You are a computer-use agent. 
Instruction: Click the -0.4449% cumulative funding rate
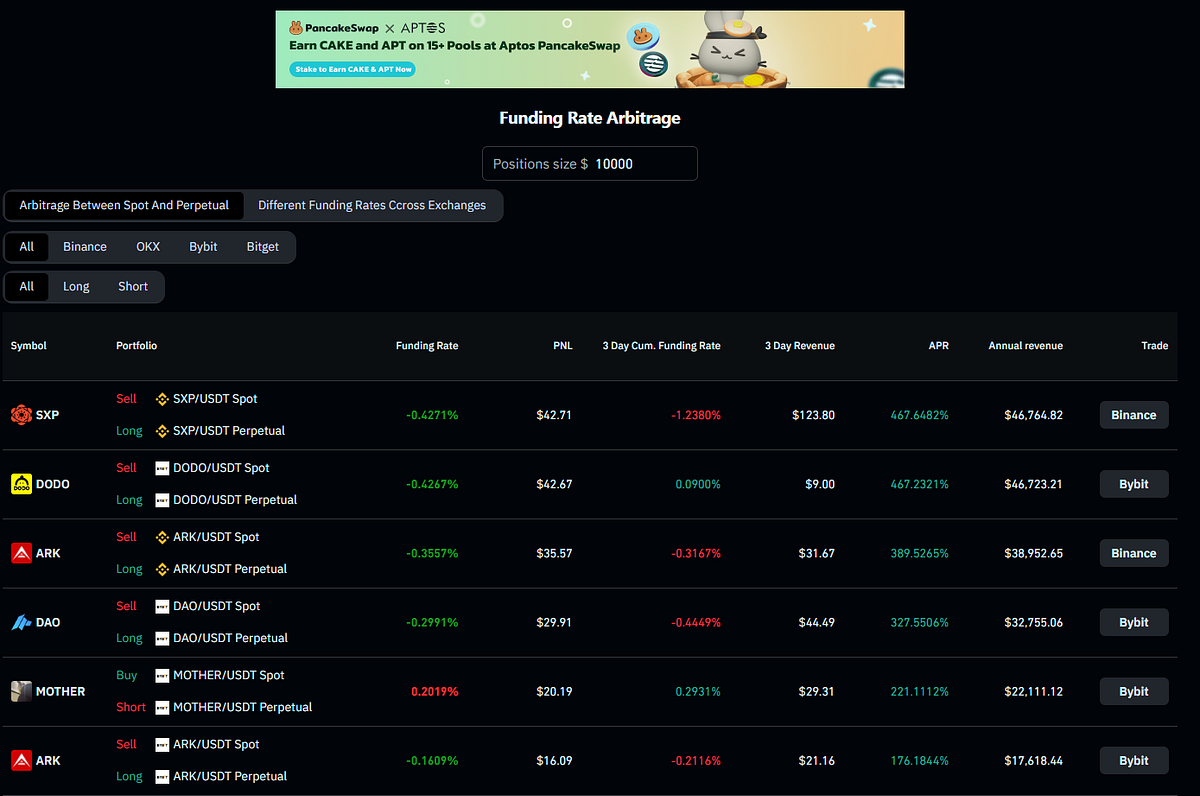[694, 622]
